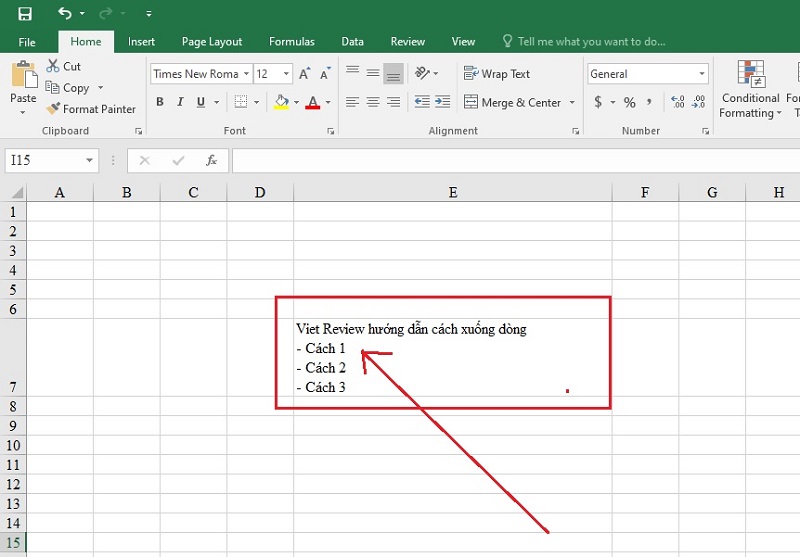Set vertical Middle Align
This screenshot has width=800, height=557.
pos(373,73)
